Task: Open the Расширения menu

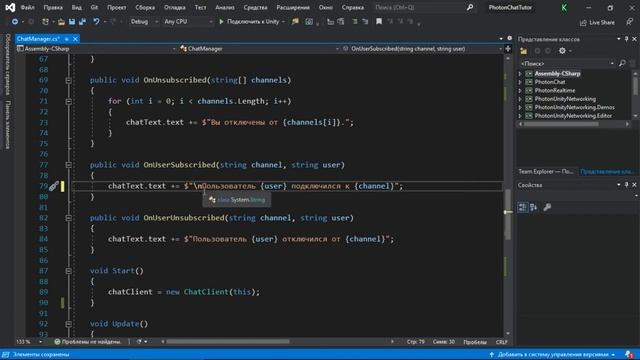Action: click(x=293, y=7)
